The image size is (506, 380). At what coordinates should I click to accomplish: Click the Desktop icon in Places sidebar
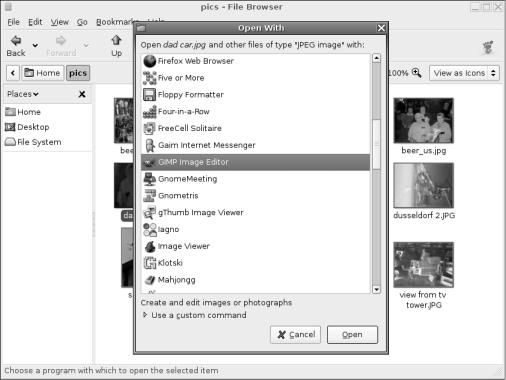10,127
